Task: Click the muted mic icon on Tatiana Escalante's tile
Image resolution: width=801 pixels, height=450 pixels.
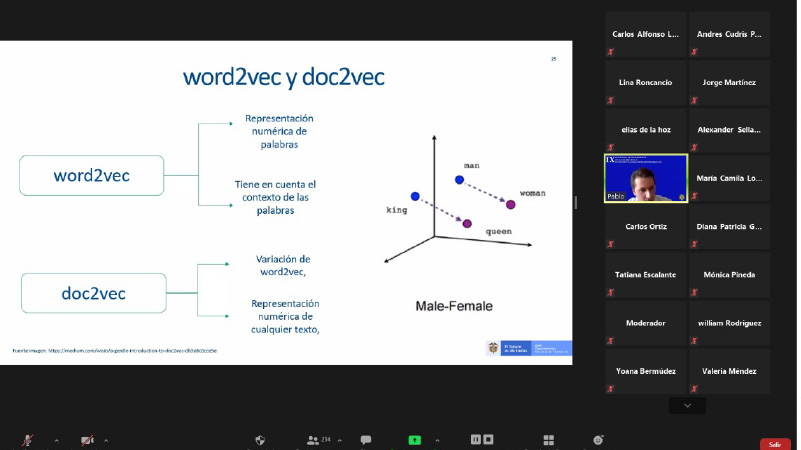Action: pyautogui.click(x=610, y=293)
